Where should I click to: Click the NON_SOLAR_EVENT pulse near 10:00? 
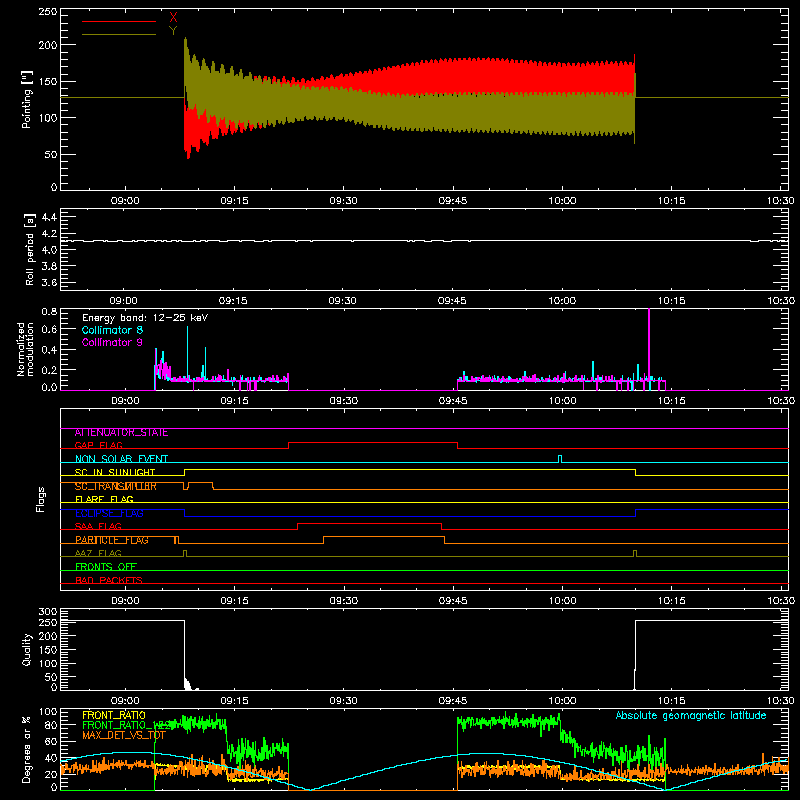tap(560, 459)
